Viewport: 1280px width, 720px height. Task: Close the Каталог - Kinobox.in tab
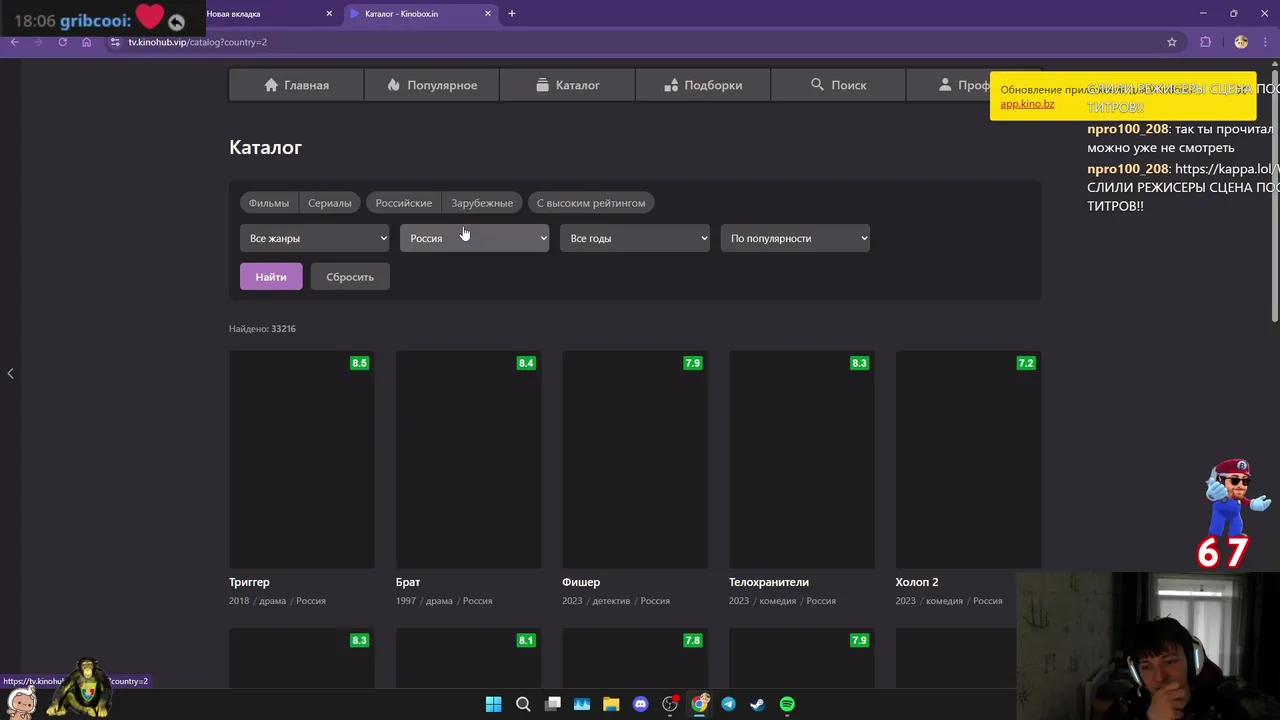pyautogui.click(x=488, y=14)
